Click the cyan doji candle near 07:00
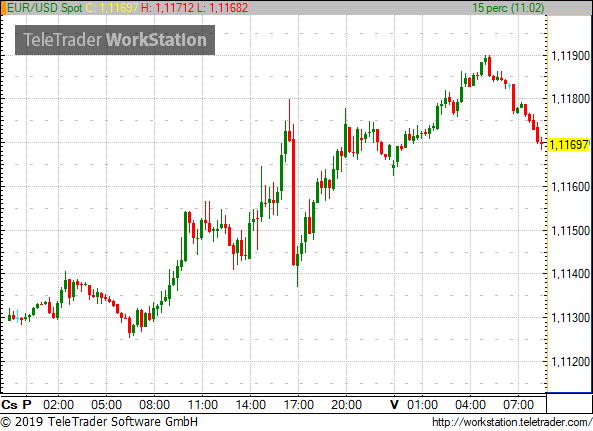The height and width of the screenshot is (431, 593). 509,86
